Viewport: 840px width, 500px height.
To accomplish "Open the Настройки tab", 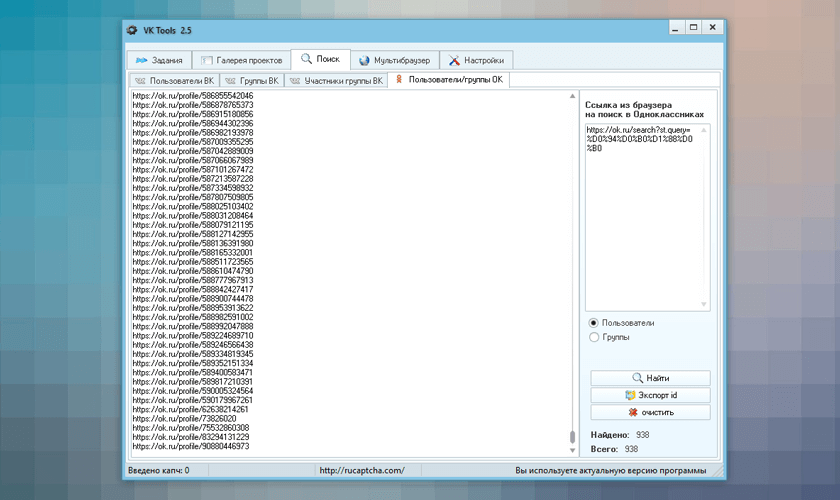I will click(476, 60).
